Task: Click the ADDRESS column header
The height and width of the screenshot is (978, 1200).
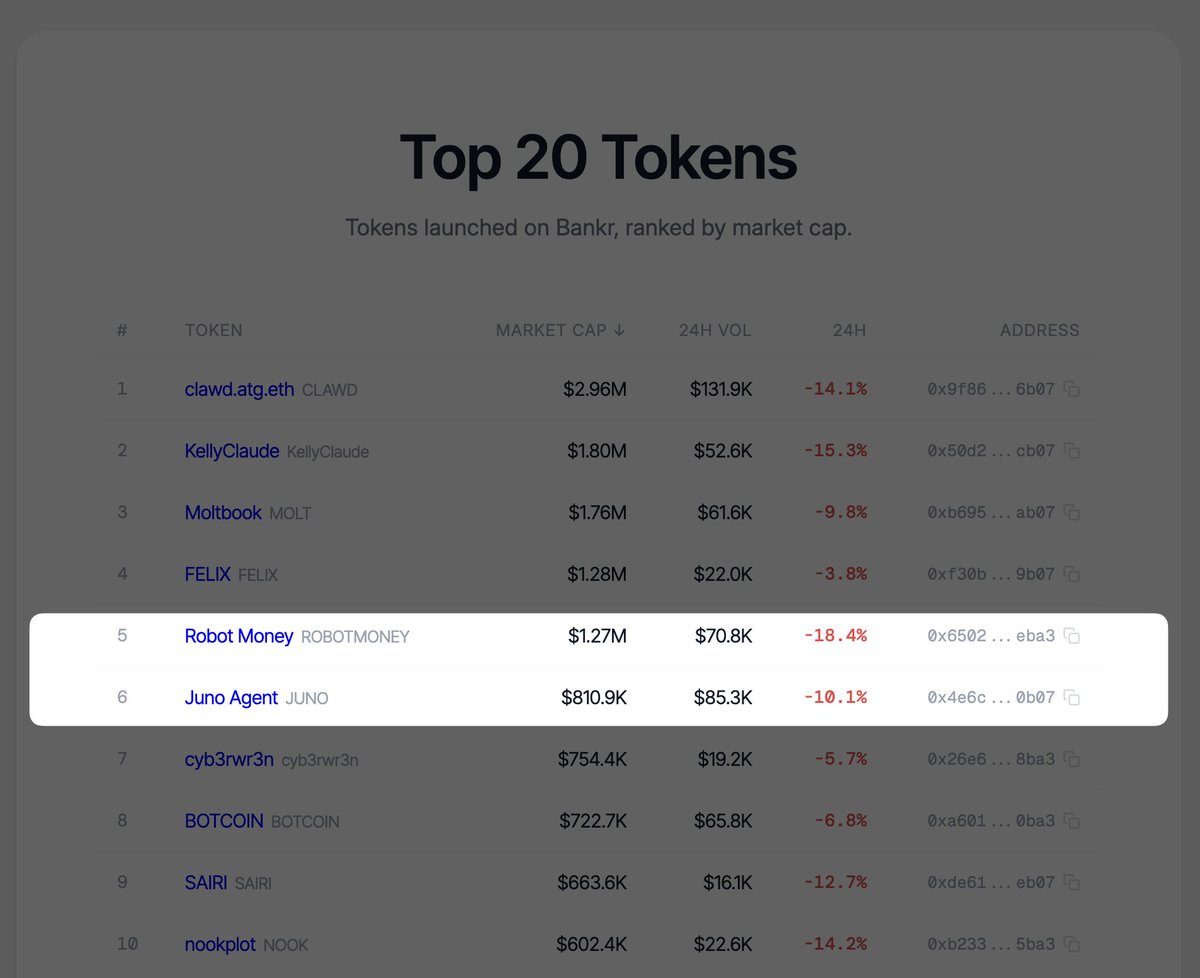Action: 1040,330
